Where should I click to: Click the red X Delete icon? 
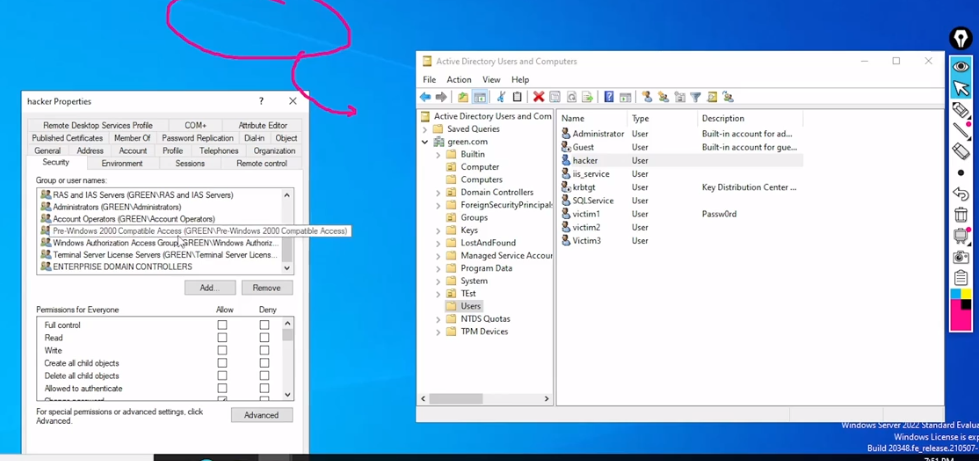pos(538,97)
